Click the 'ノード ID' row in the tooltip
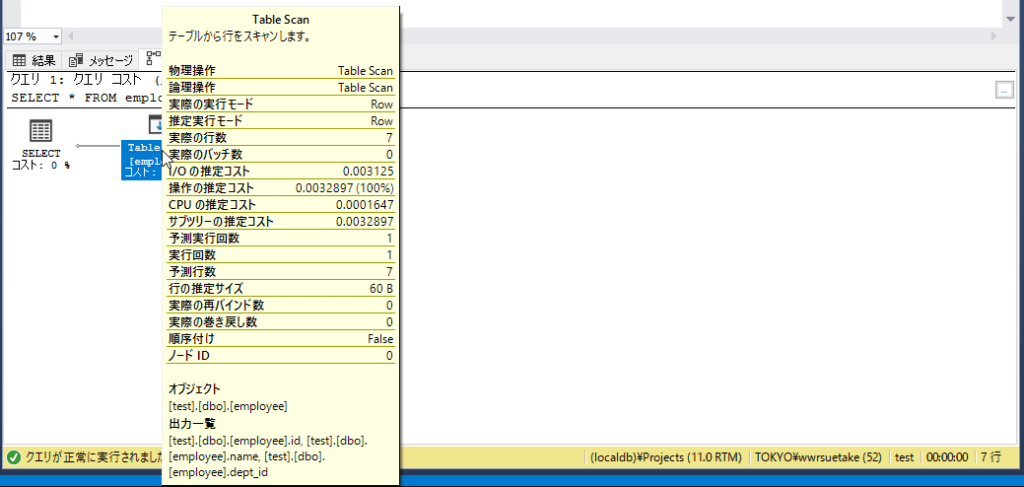The image size is (1024, 487). click(x=281, y=356)
